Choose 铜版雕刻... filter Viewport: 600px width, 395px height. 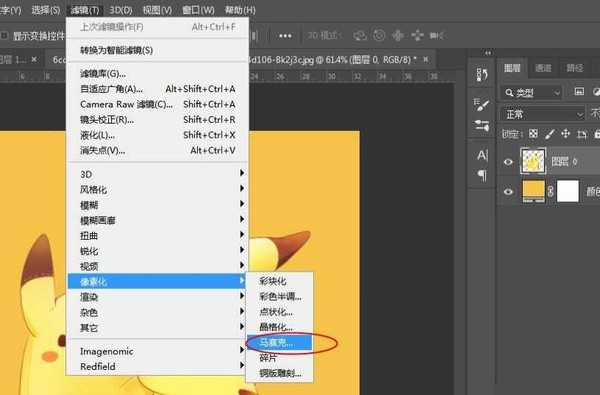pos(279,373)
